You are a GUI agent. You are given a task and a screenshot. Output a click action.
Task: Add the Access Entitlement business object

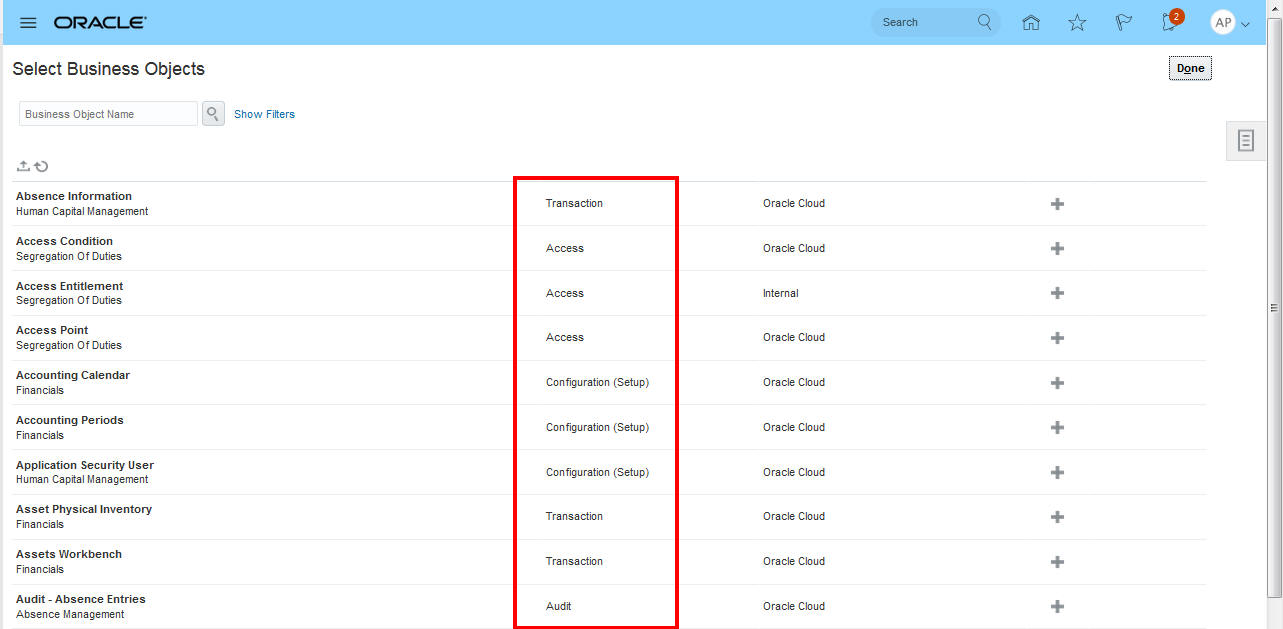[x=1057, y=293]
